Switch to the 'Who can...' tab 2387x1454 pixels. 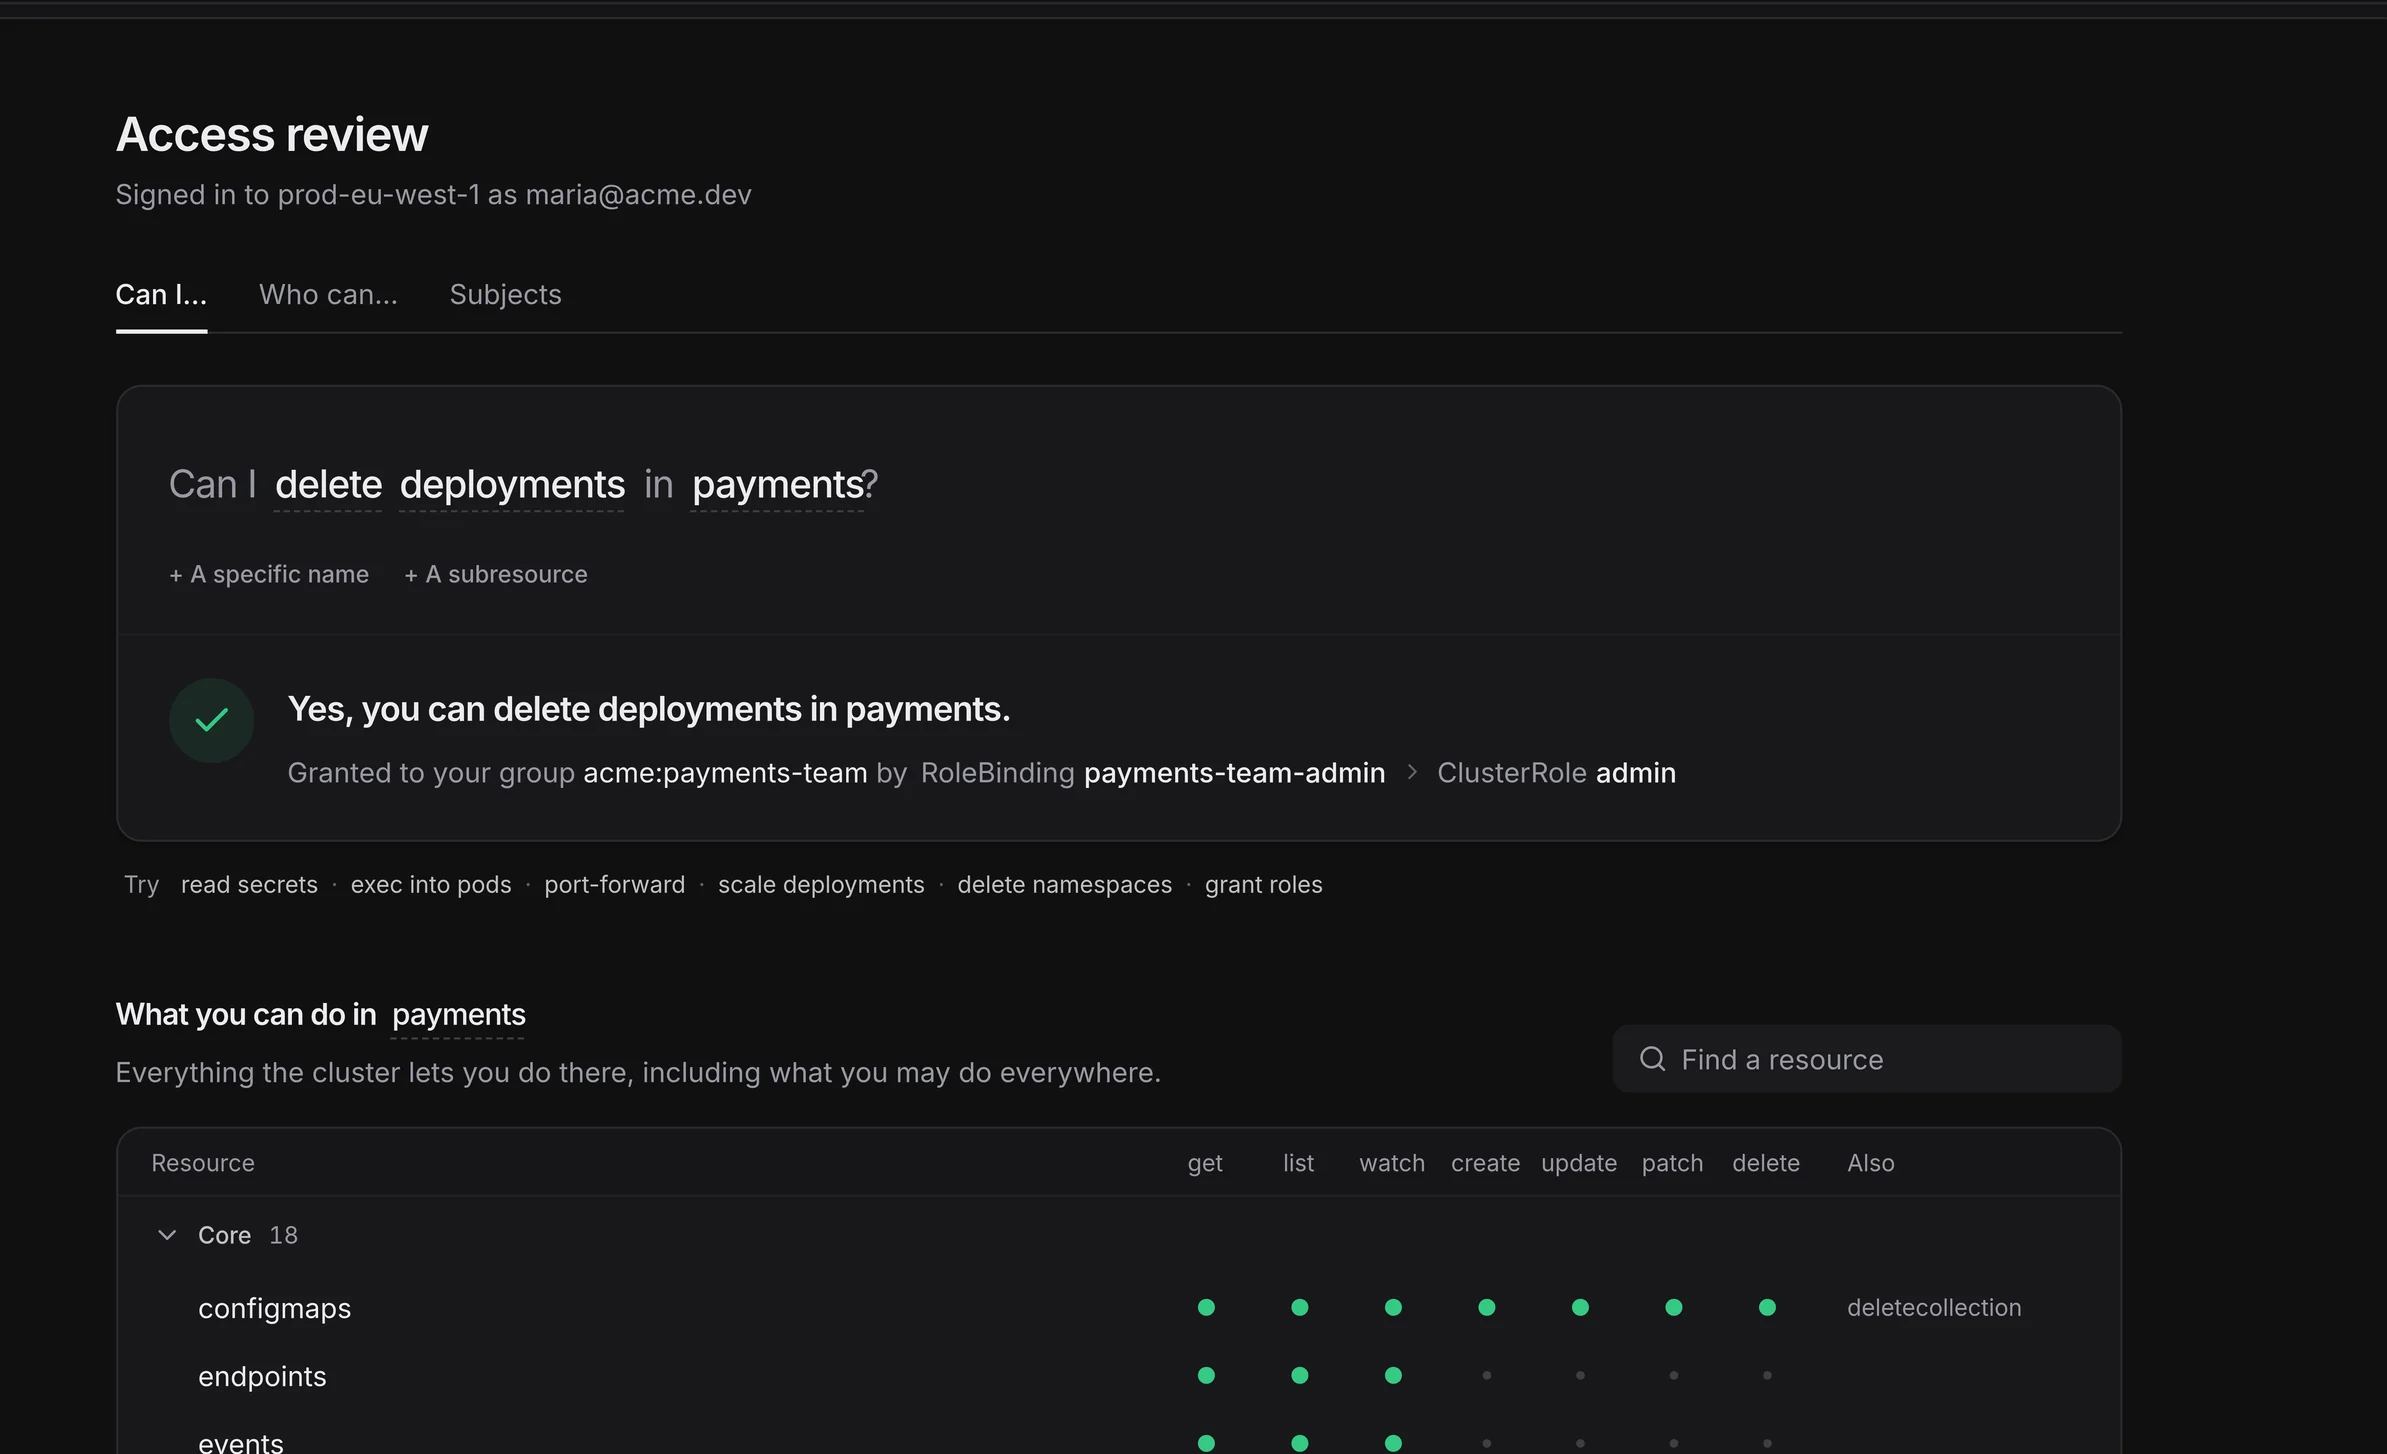coord(328,295)
